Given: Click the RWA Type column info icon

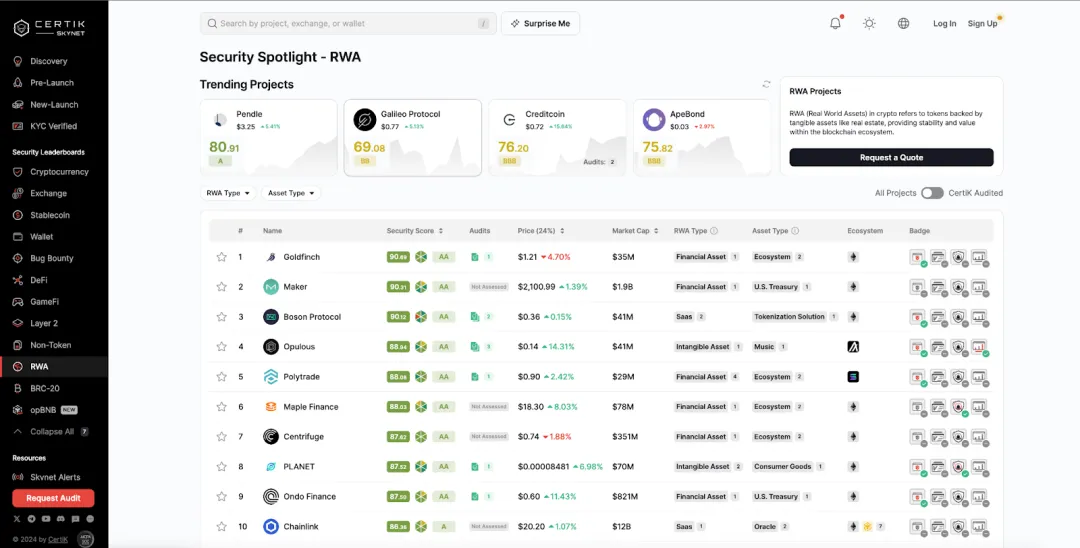Looking at the screenshot, I should (714, 231).
